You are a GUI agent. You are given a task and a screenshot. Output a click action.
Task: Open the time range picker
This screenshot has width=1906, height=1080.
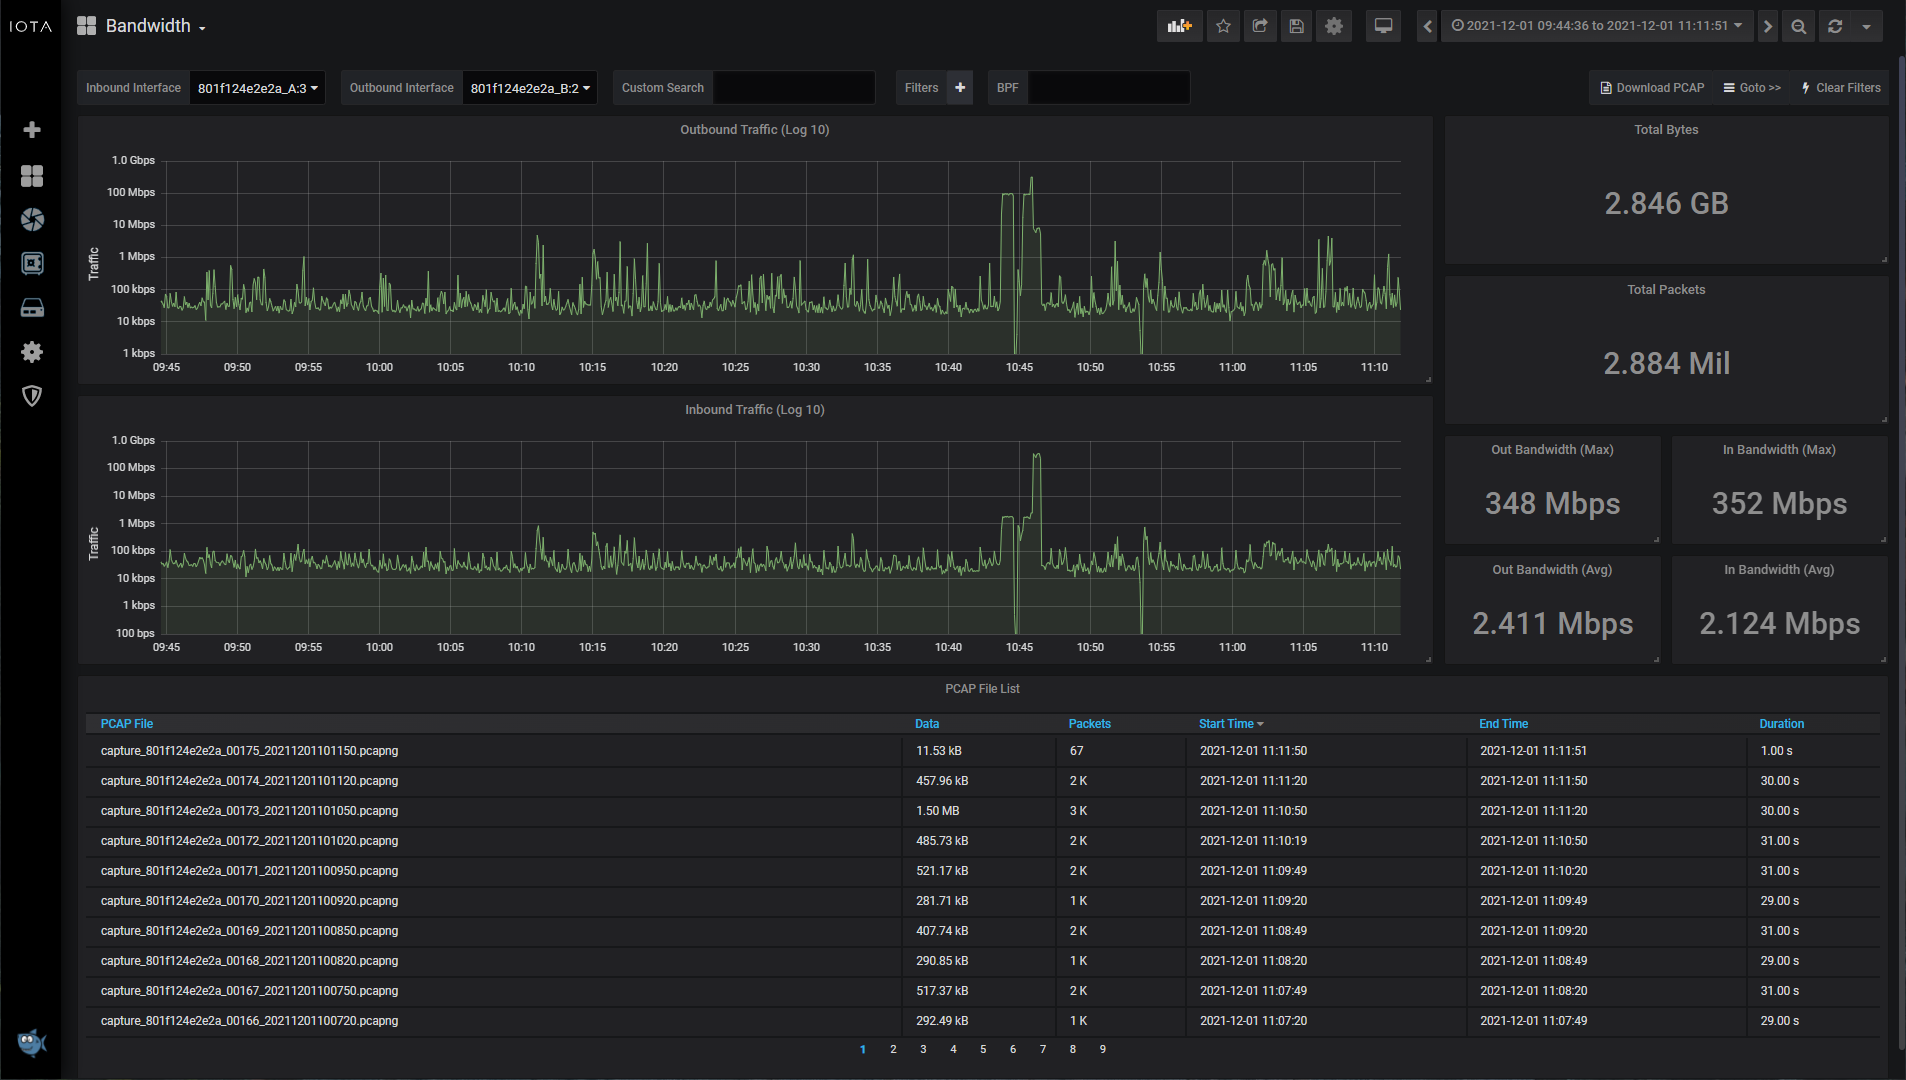click(x=1597, y=26)
